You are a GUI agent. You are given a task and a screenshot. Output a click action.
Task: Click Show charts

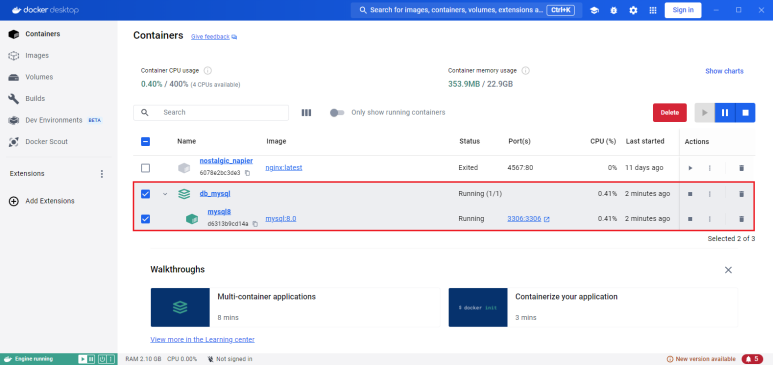point(724,71)
